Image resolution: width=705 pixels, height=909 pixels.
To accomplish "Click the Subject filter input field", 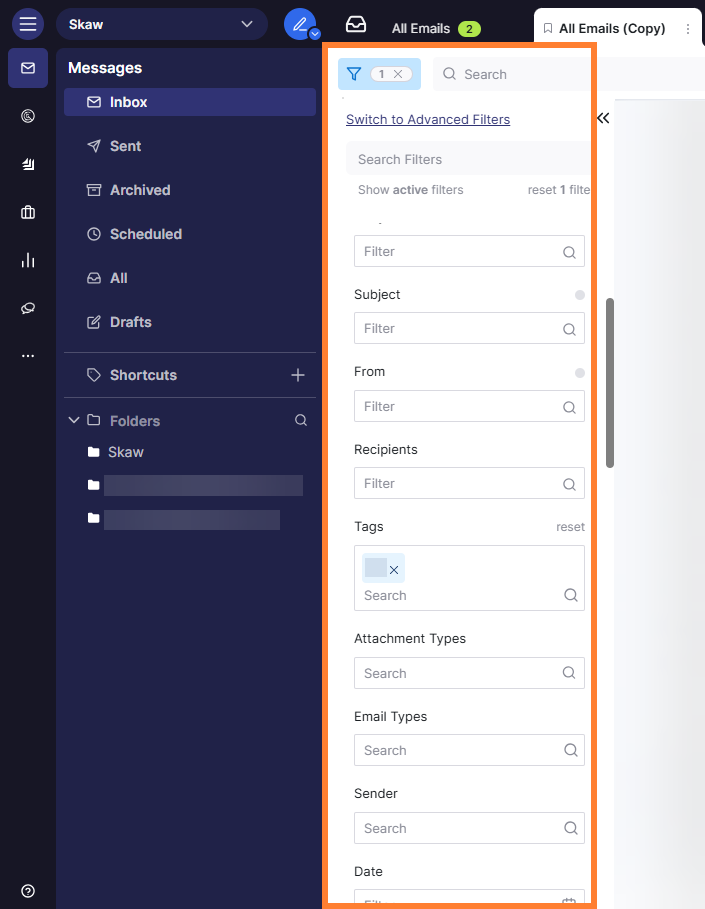I will [x=460, y=328].
